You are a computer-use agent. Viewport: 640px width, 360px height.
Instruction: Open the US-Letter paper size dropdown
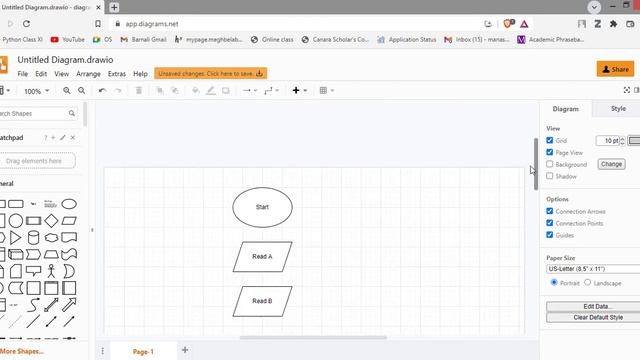[593, 269]
